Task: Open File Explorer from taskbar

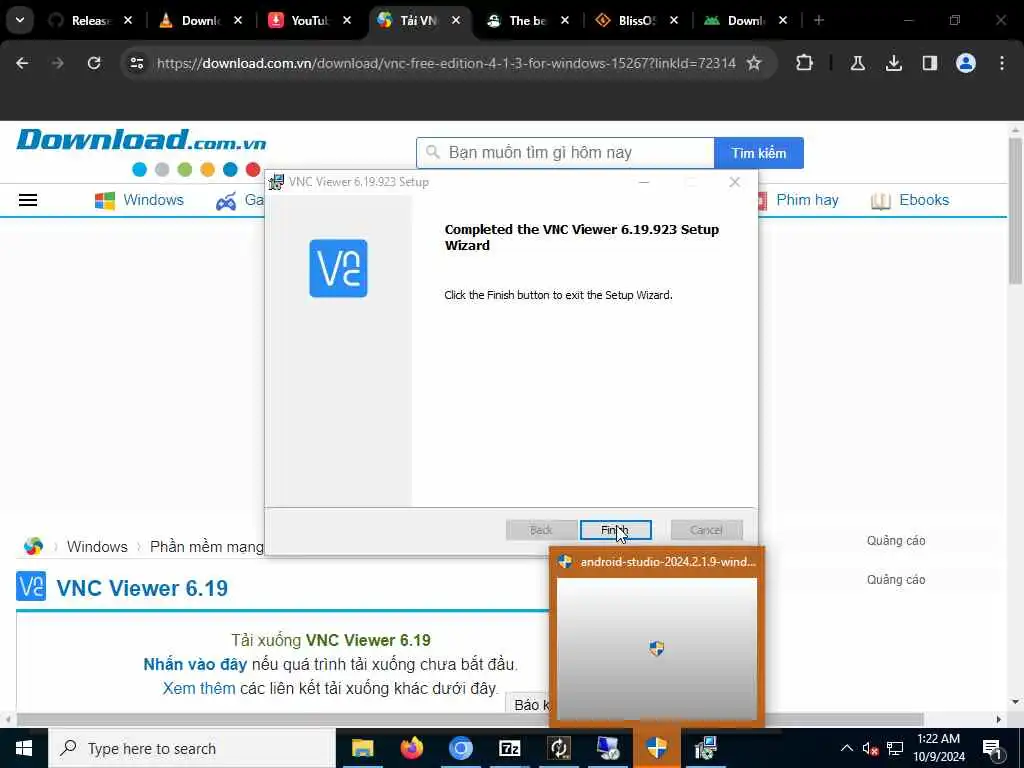Action: tap(362, 748)
